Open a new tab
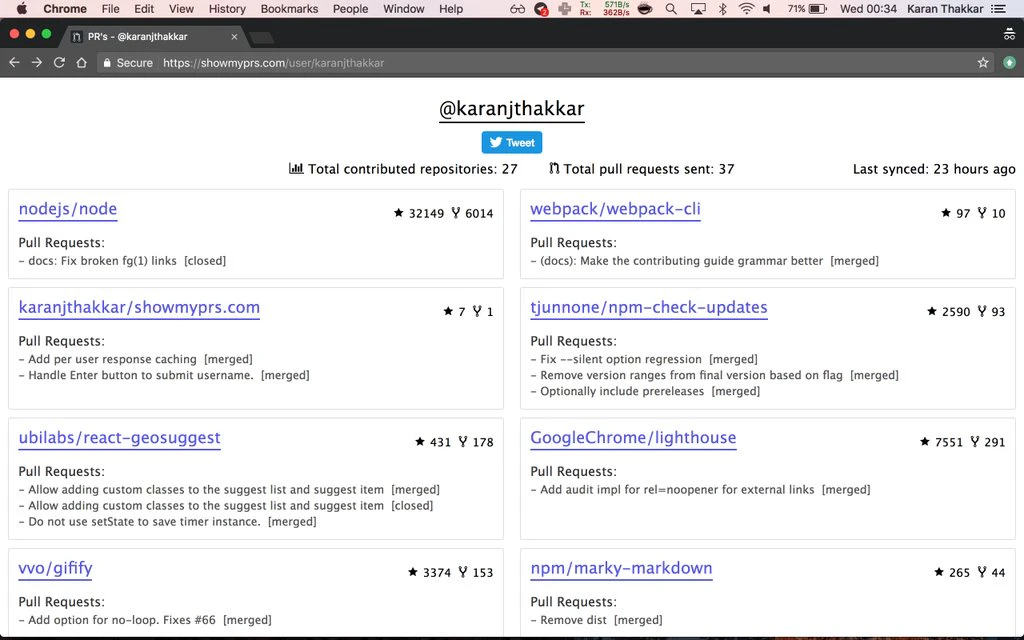Viewport: 1024px width, 640px height. 262,38
